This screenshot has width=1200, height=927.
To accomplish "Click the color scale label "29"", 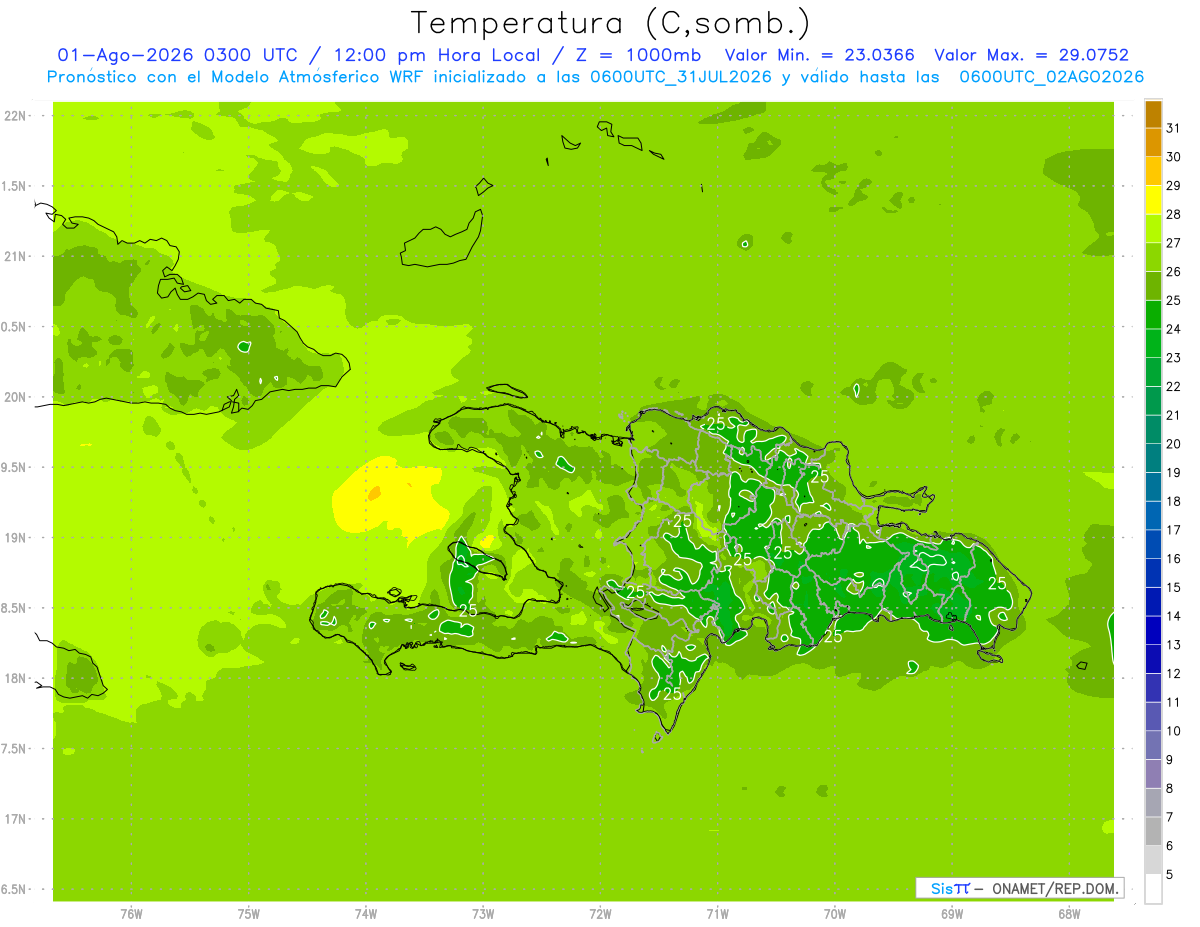I will [x=1174, y=186].
